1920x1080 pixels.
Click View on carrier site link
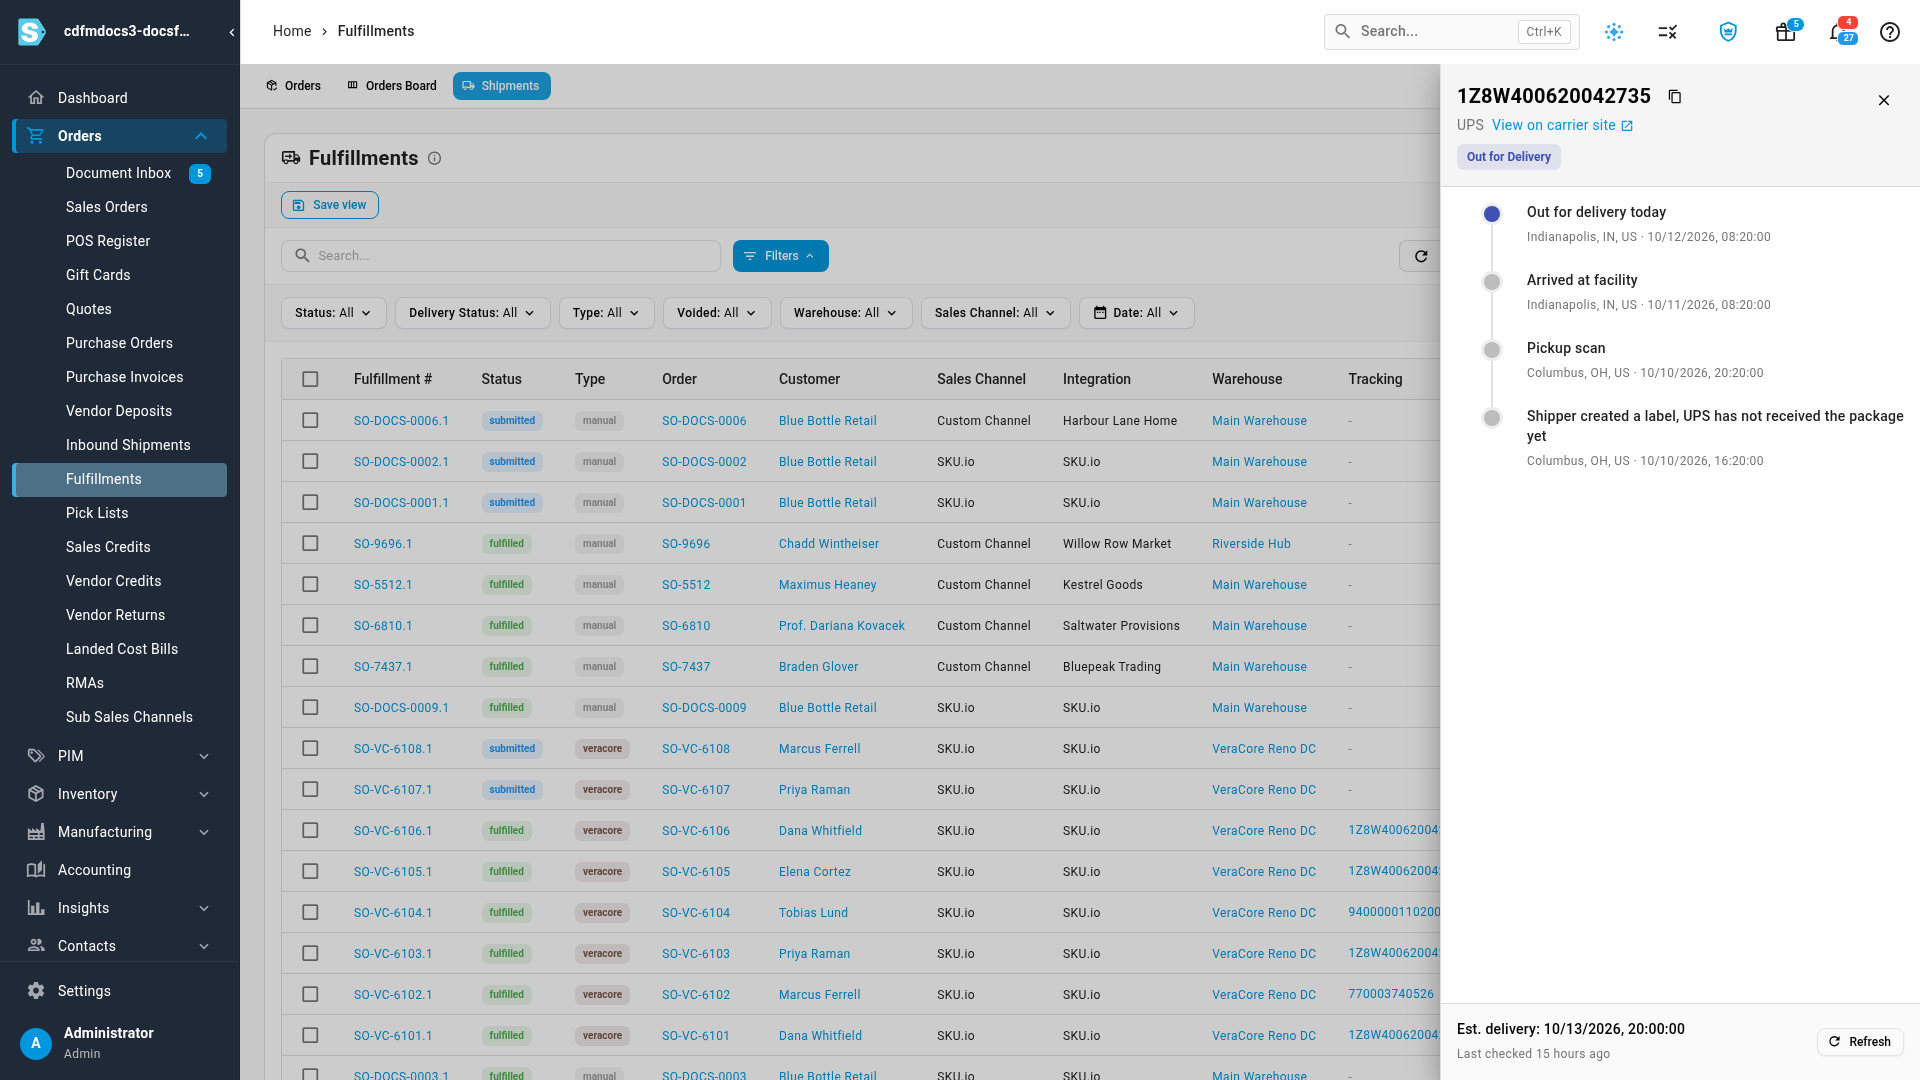pos(1562,125)
